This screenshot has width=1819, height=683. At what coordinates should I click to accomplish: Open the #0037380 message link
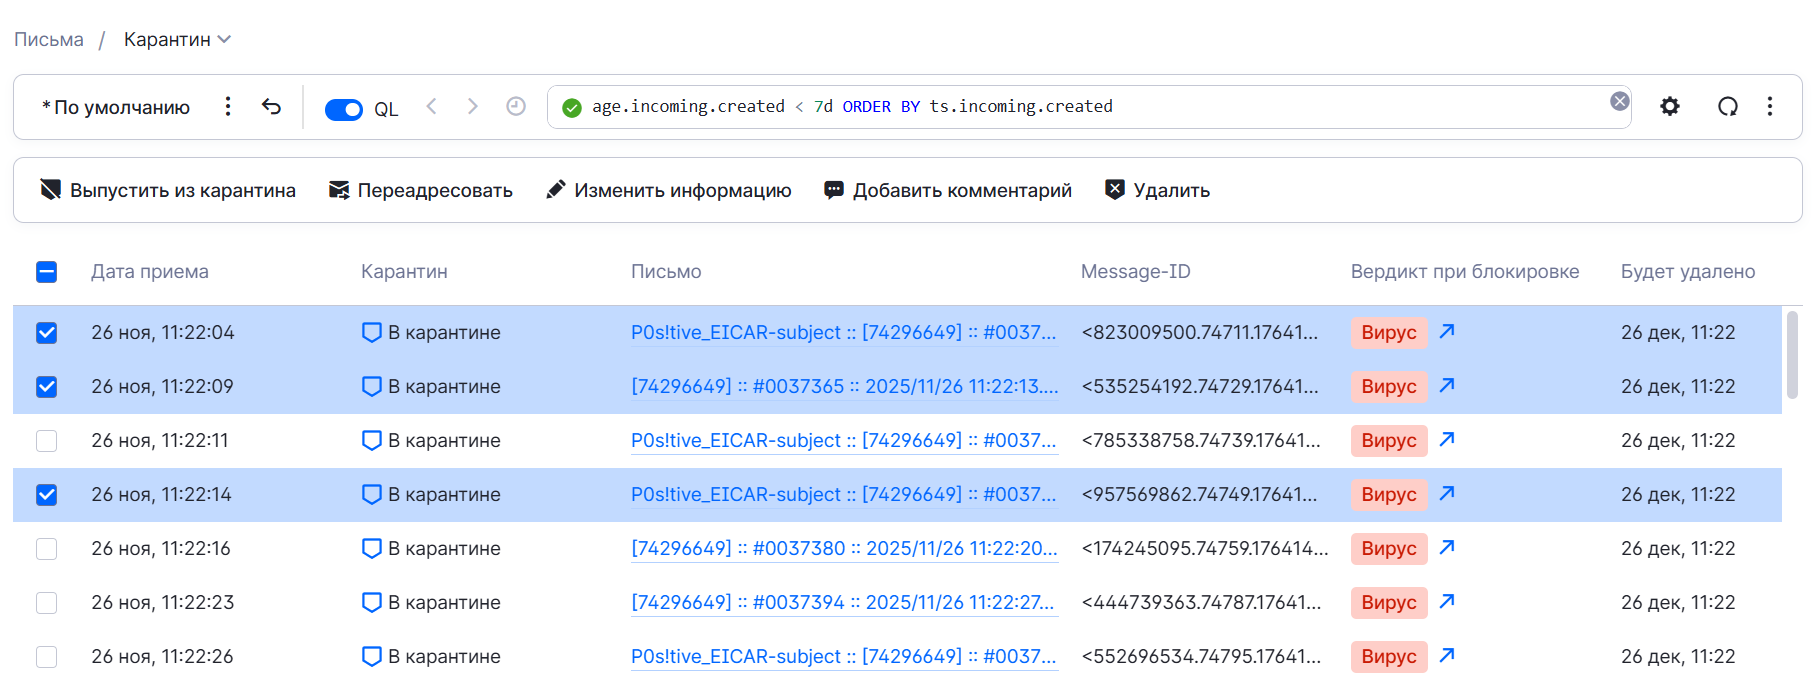[844, 548]
